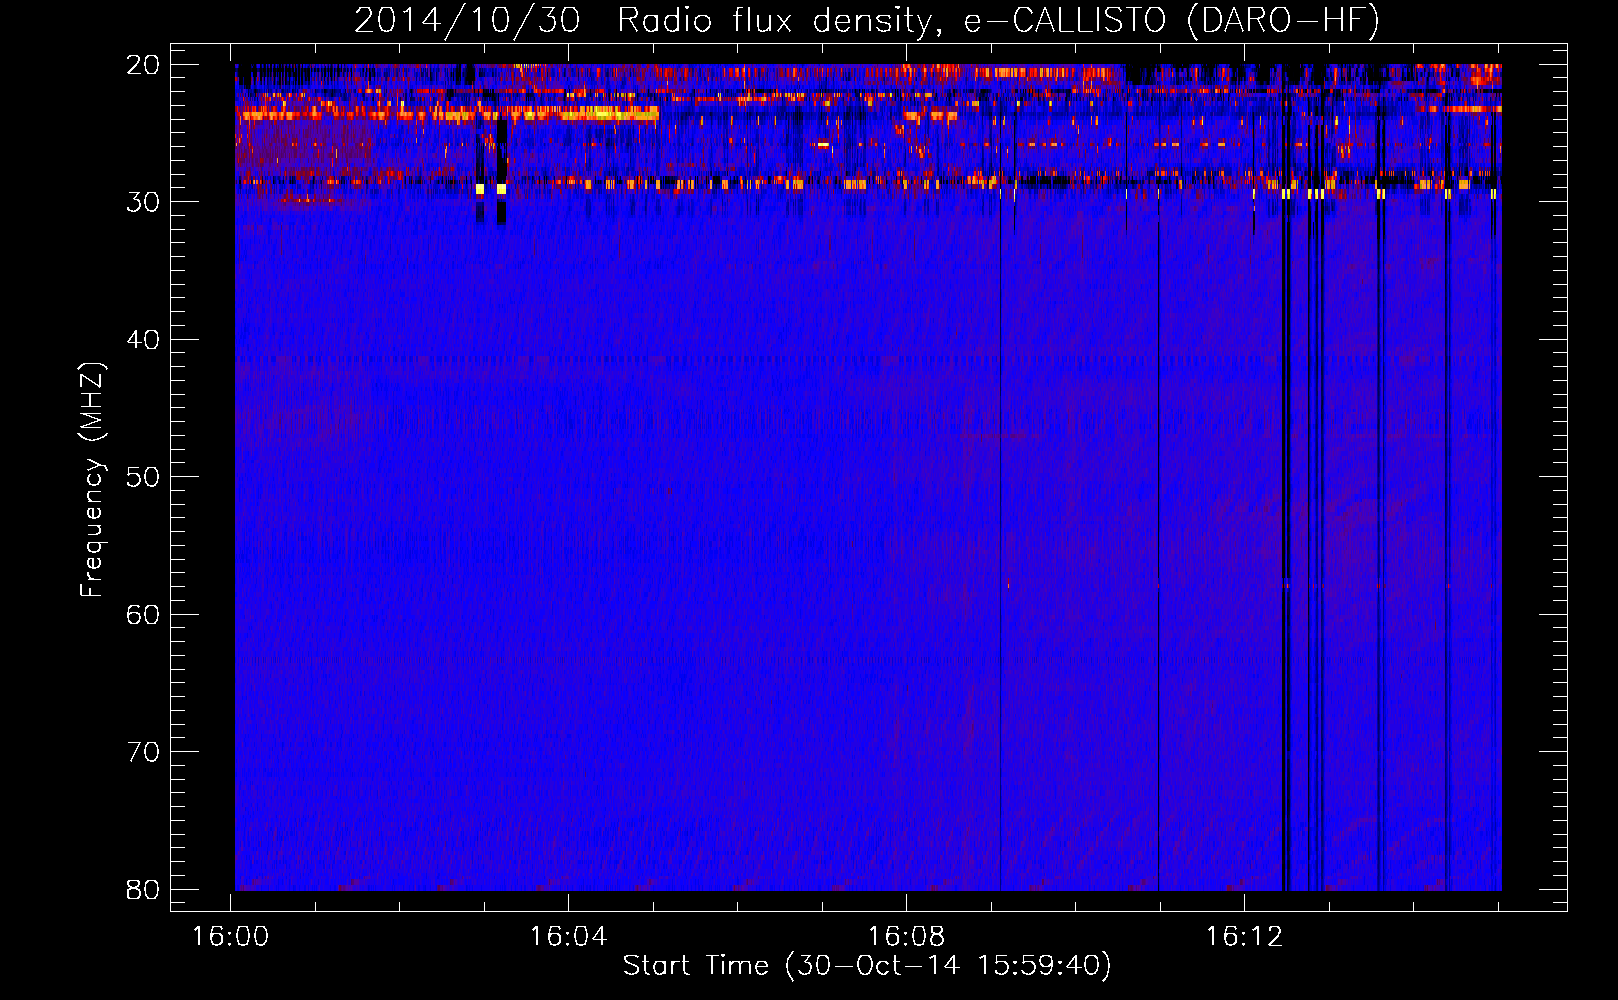Click the 16:12 time tick label
Image resolution: width=1618 pixels, height=1000 pixels.
(1244, 937)
